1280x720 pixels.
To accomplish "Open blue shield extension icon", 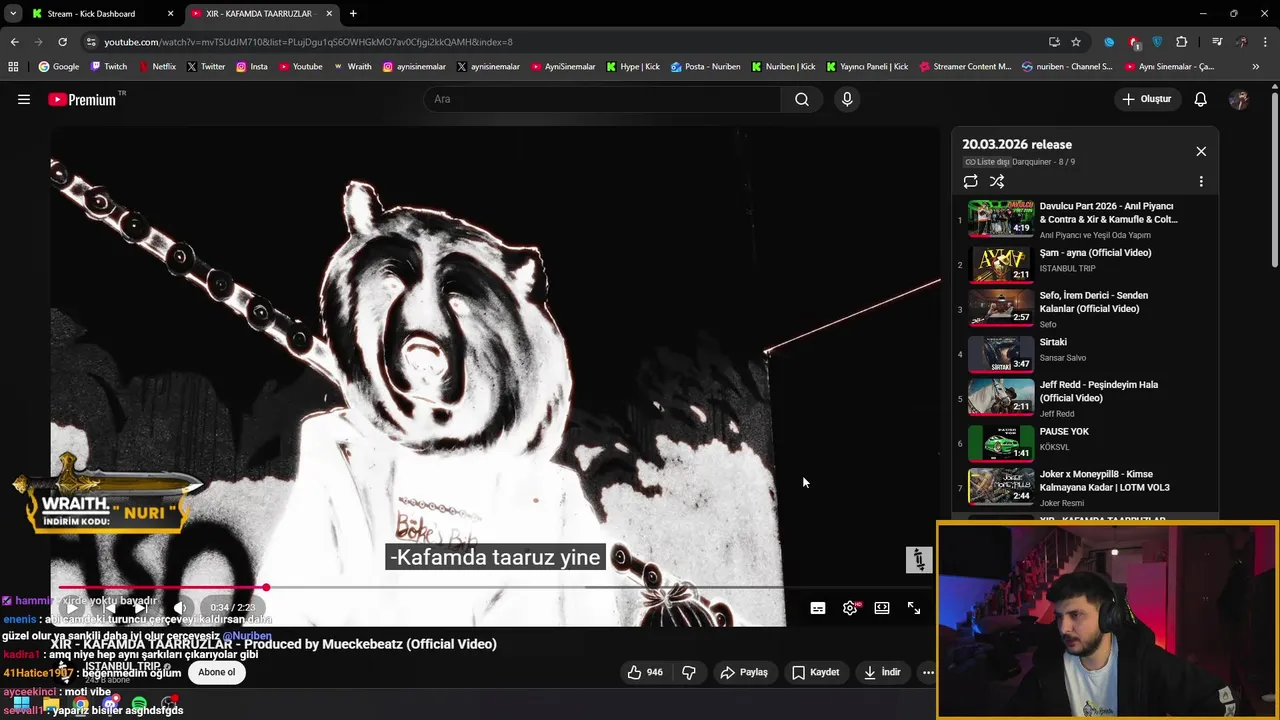I will point(1158,42).
